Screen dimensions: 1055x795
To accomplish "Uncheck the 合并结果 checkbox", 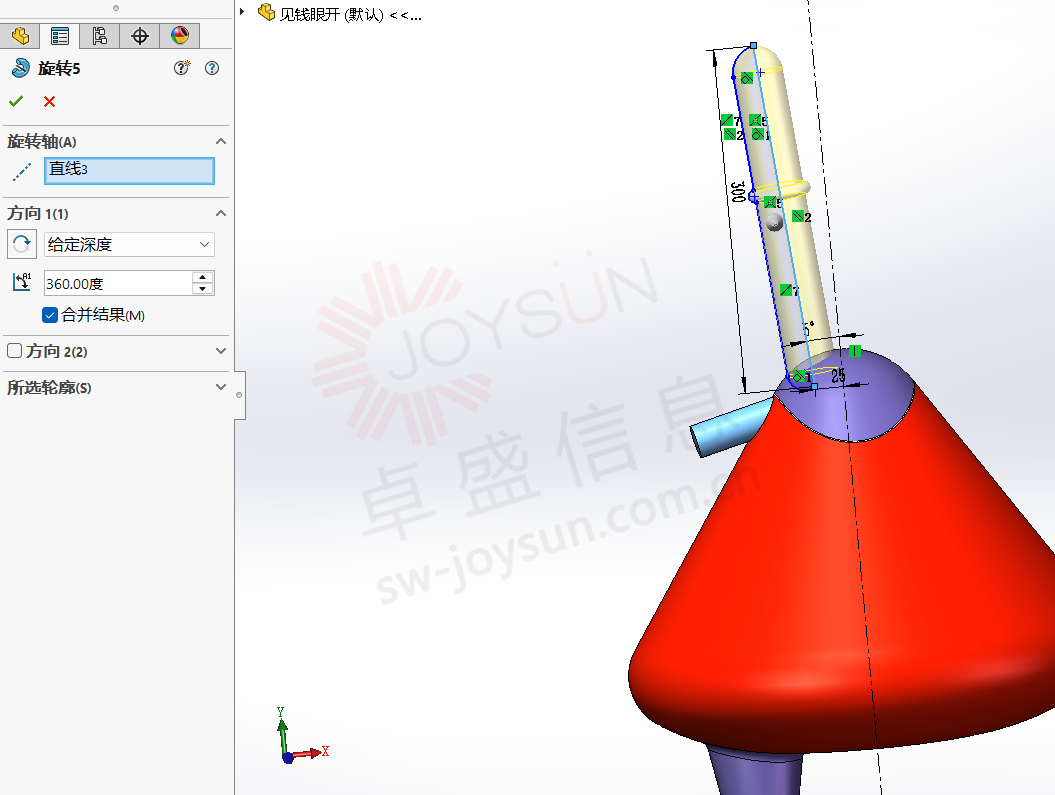I will [x=50, y=315].
